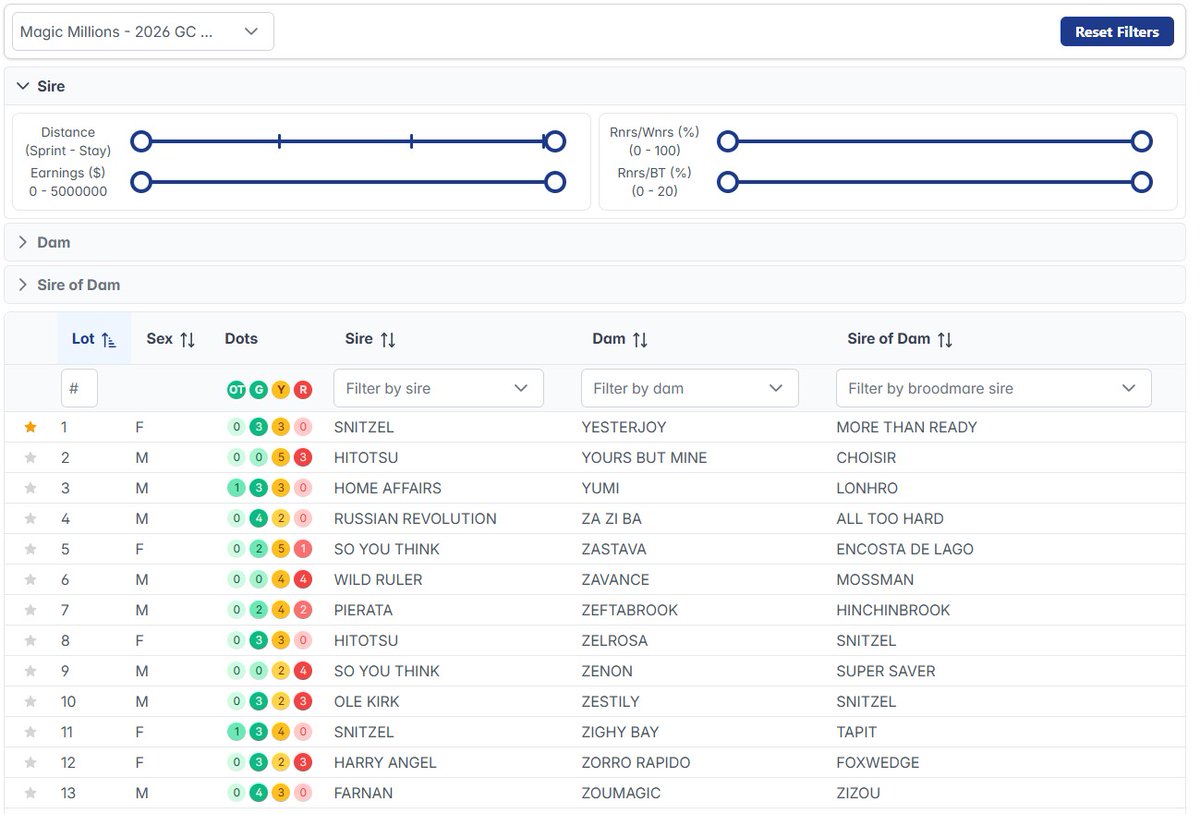Image resolution: width=1200 pixels, height=814 pixels.
Task: Select broodmare sire ENCOSTA DE LAGO
Action: tap(905, 549)
